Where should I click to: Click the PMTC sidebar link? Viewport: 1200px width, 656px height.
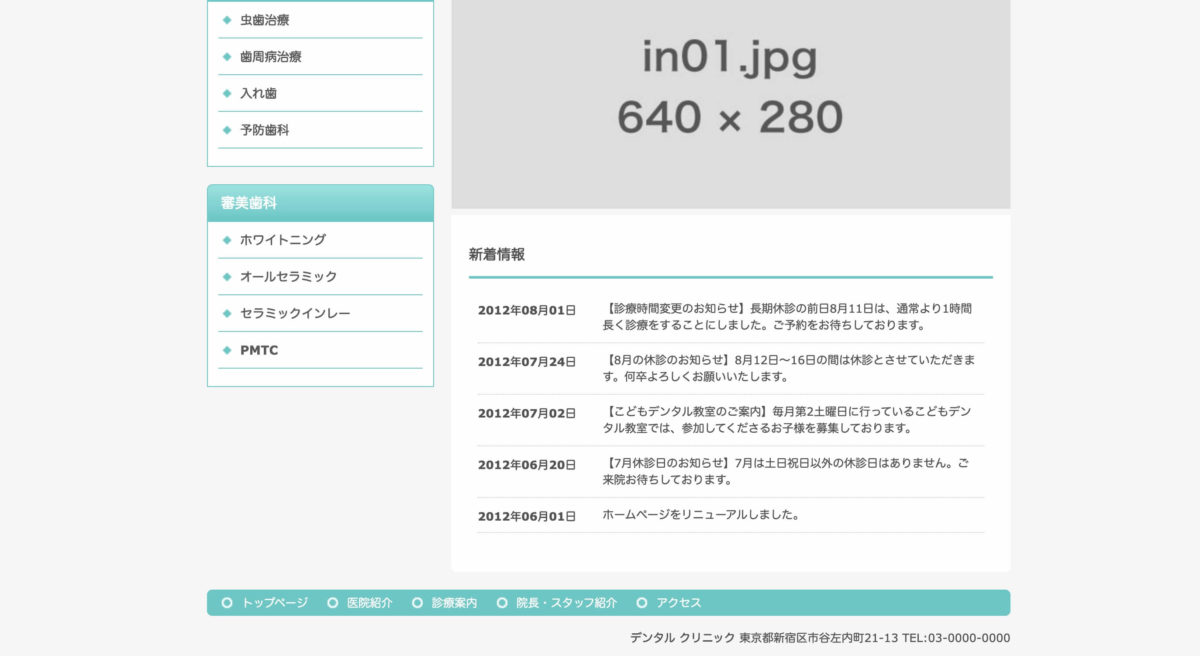[259, 350]
